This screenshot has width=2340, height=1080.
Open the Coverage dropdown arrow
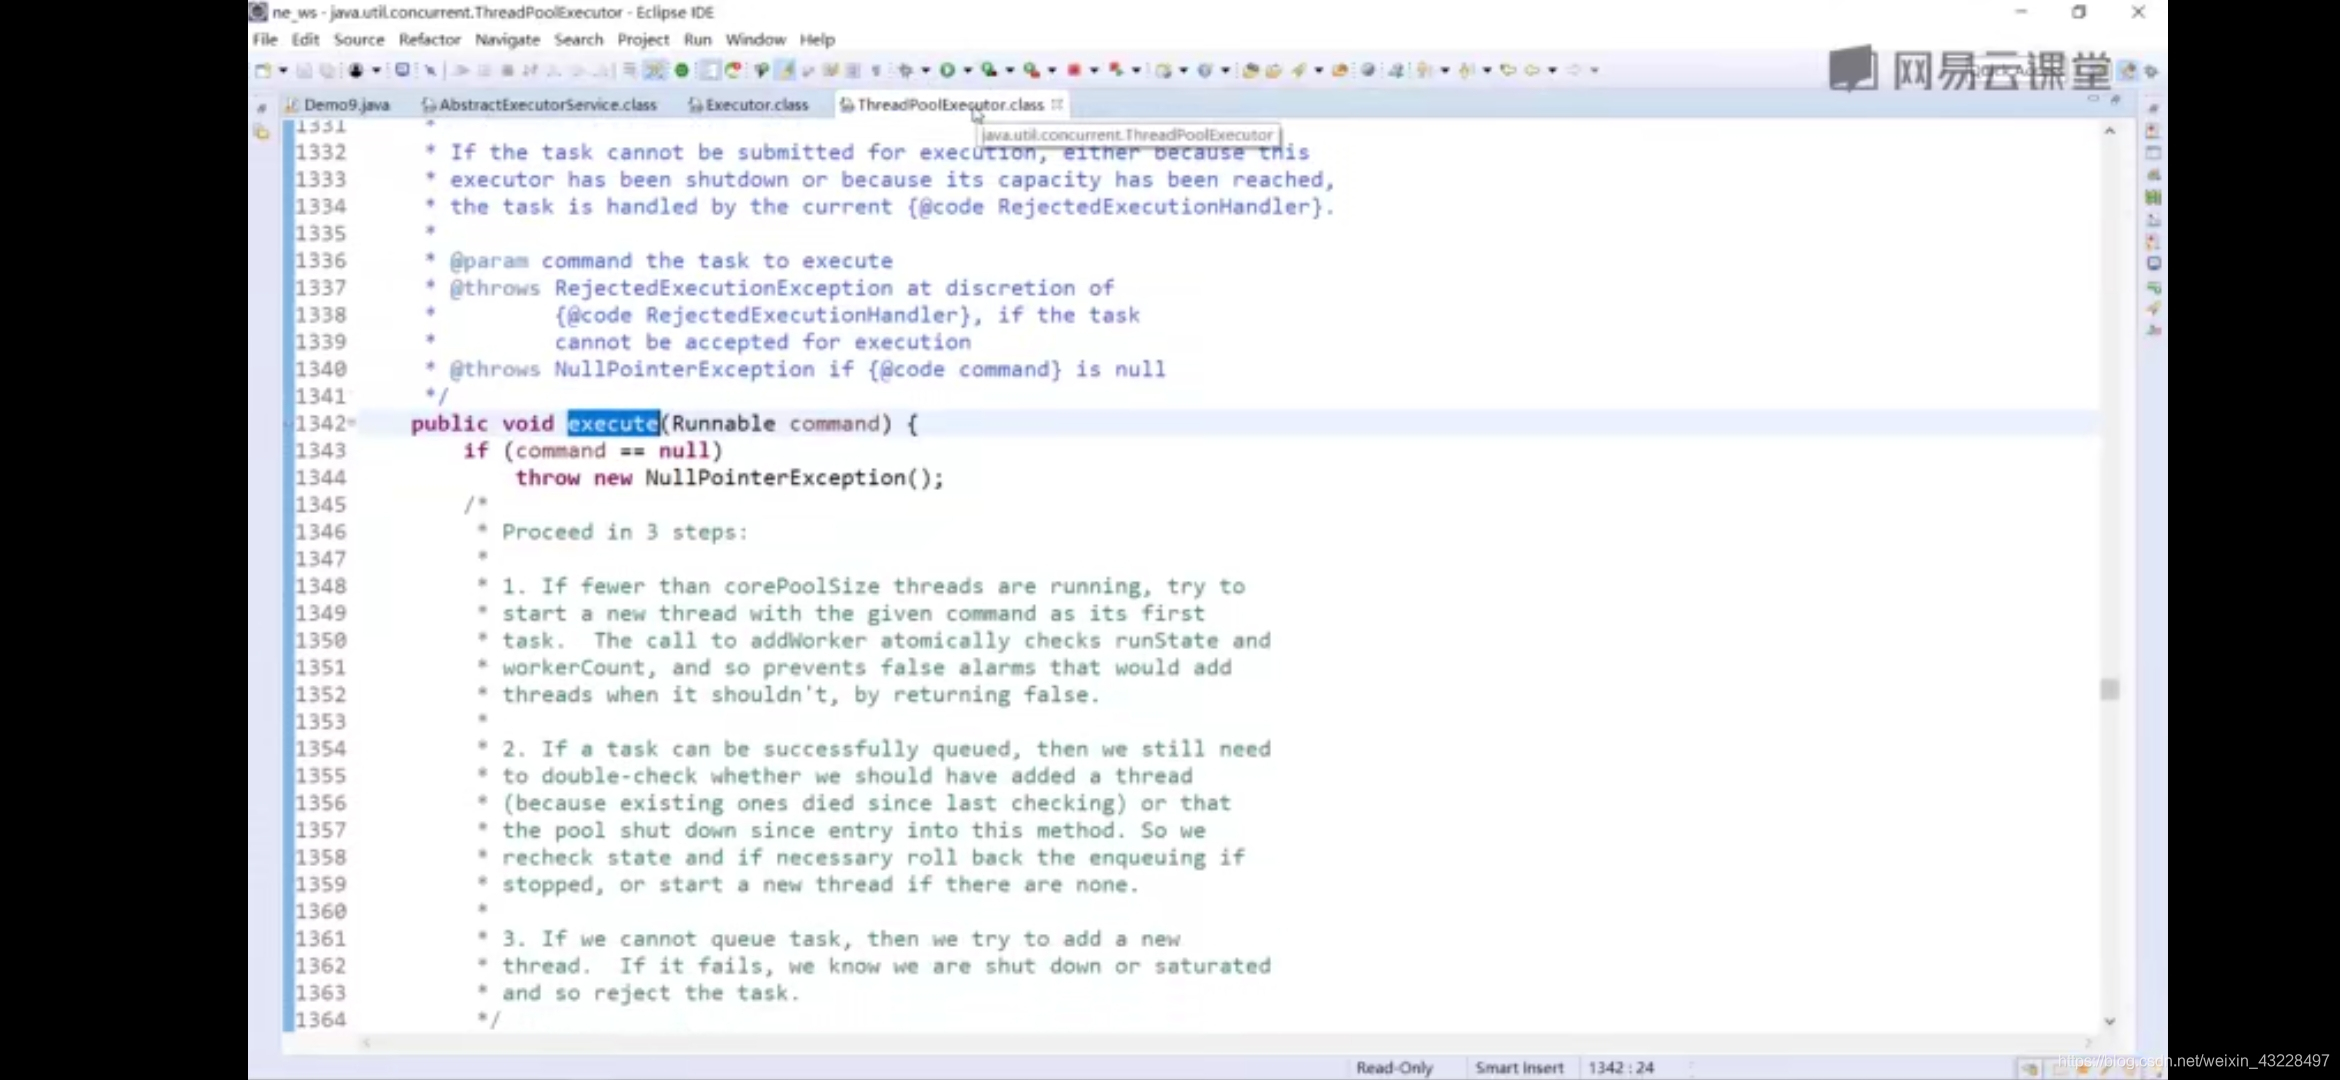pyautogui.click(x=1009, y=70)
